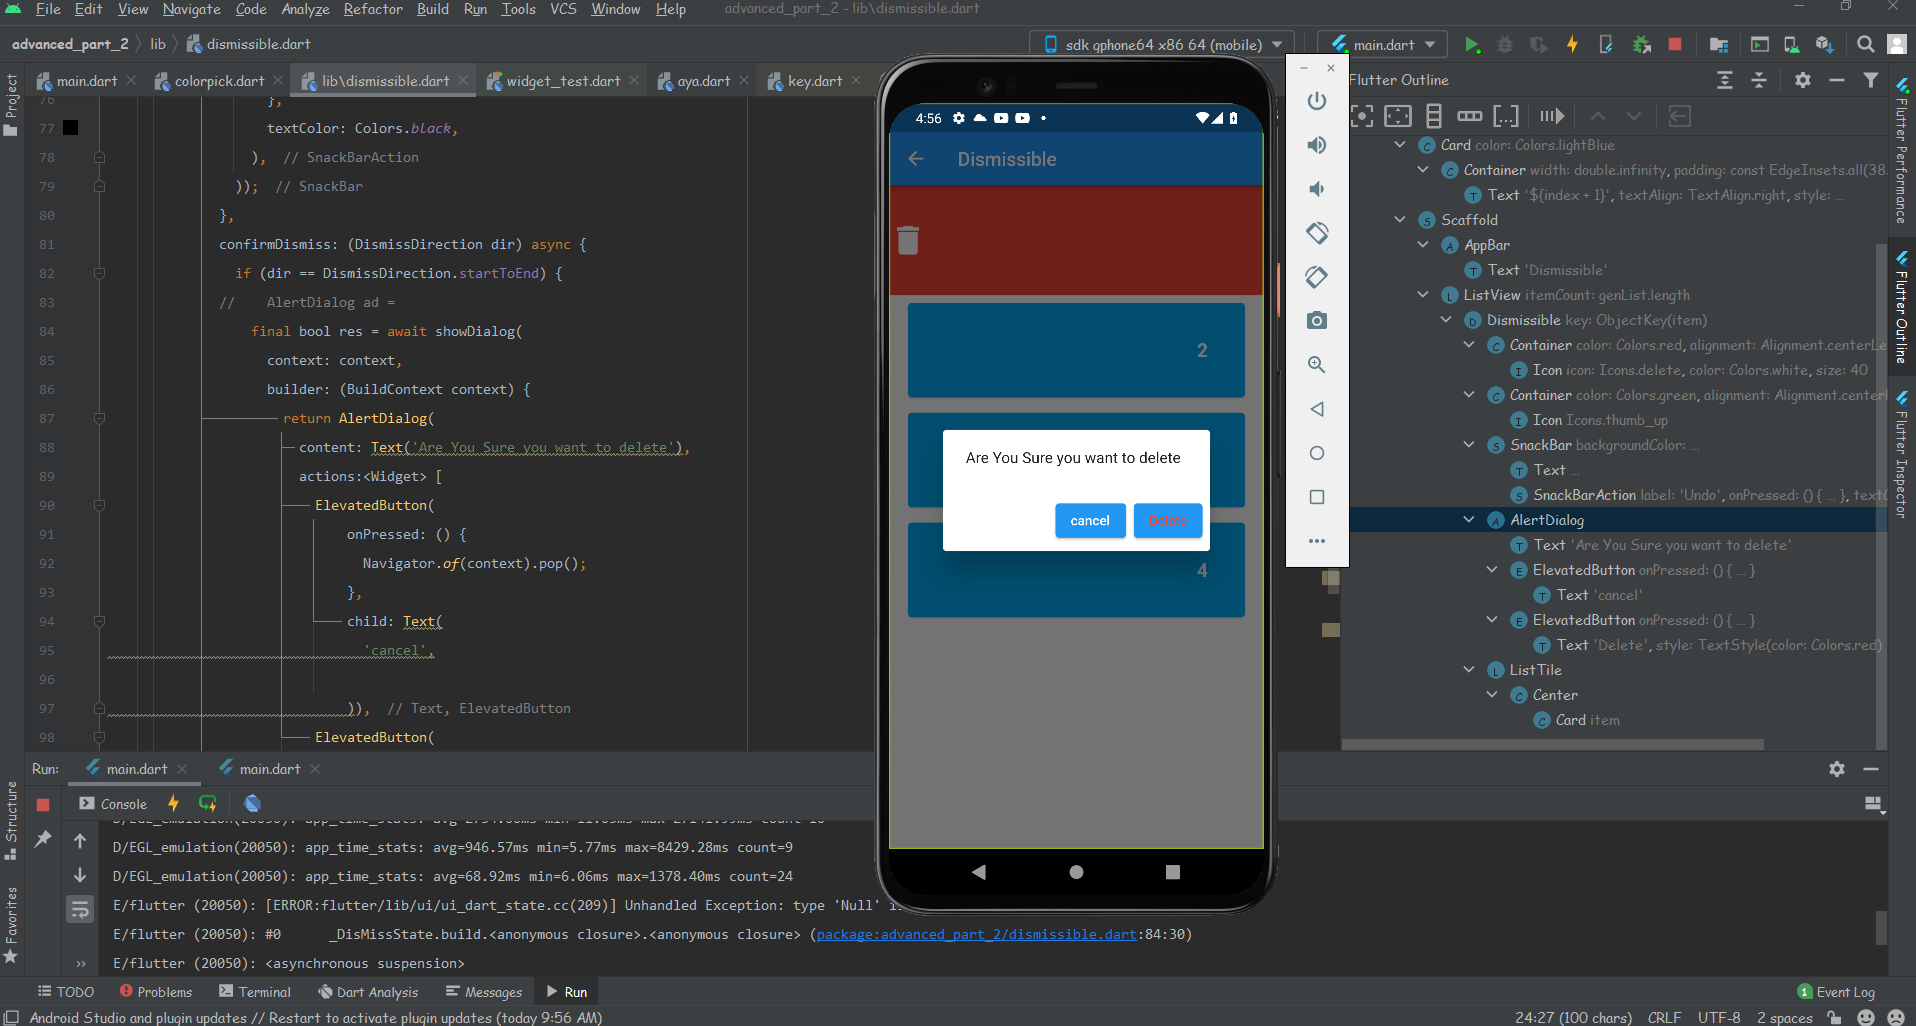1916x1026 pixels.
Task: Hot restart icon in console toolbar
Action: pos(208,803)
